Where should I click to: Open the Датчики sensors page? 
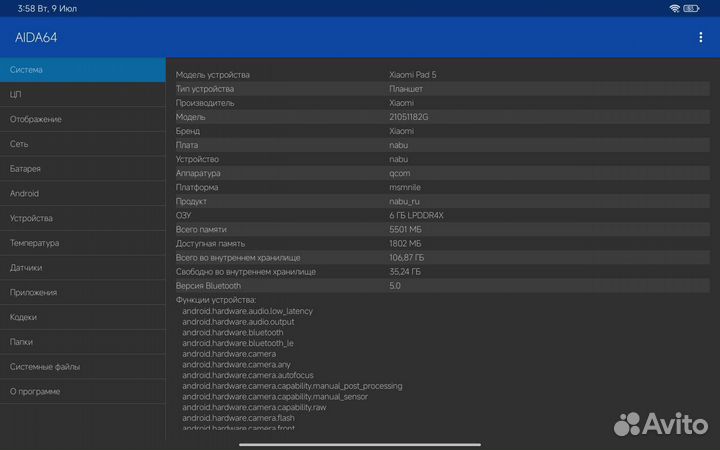pyautogui.click(x=82, y=268)
